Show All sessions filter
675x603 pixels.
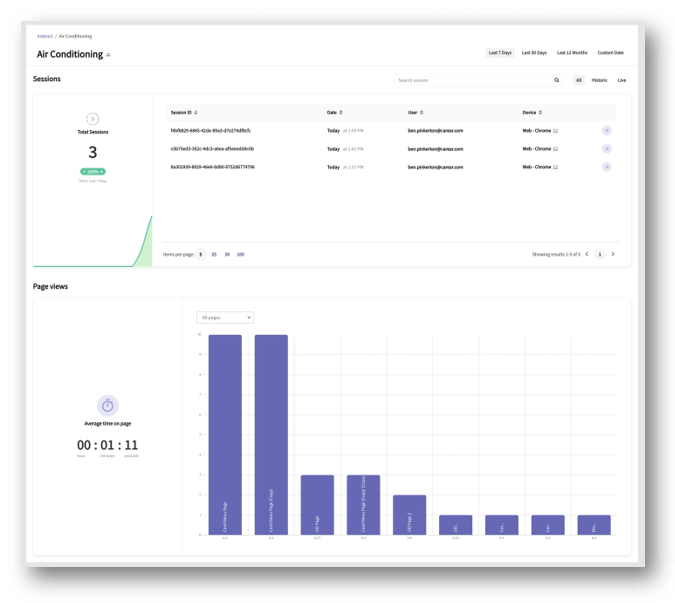[578, 80]
